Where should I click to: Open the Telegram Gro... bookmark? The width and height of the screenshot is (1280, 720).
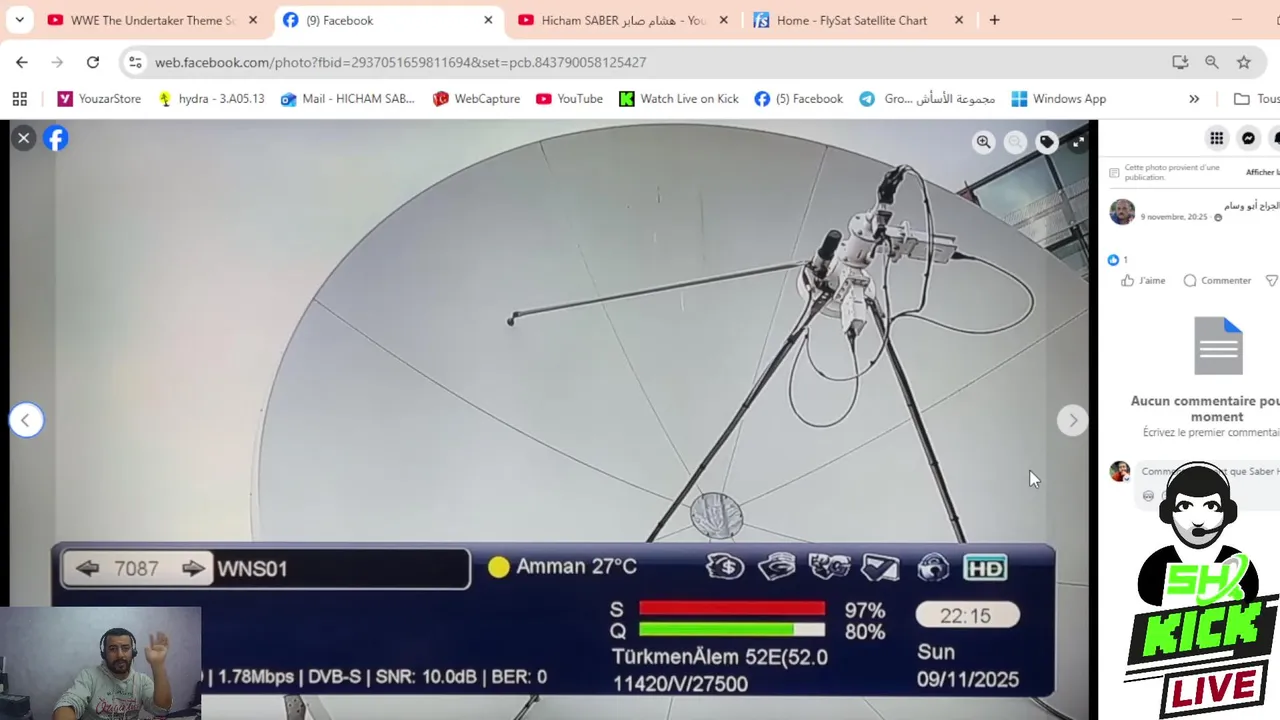[x=926, y=99]
